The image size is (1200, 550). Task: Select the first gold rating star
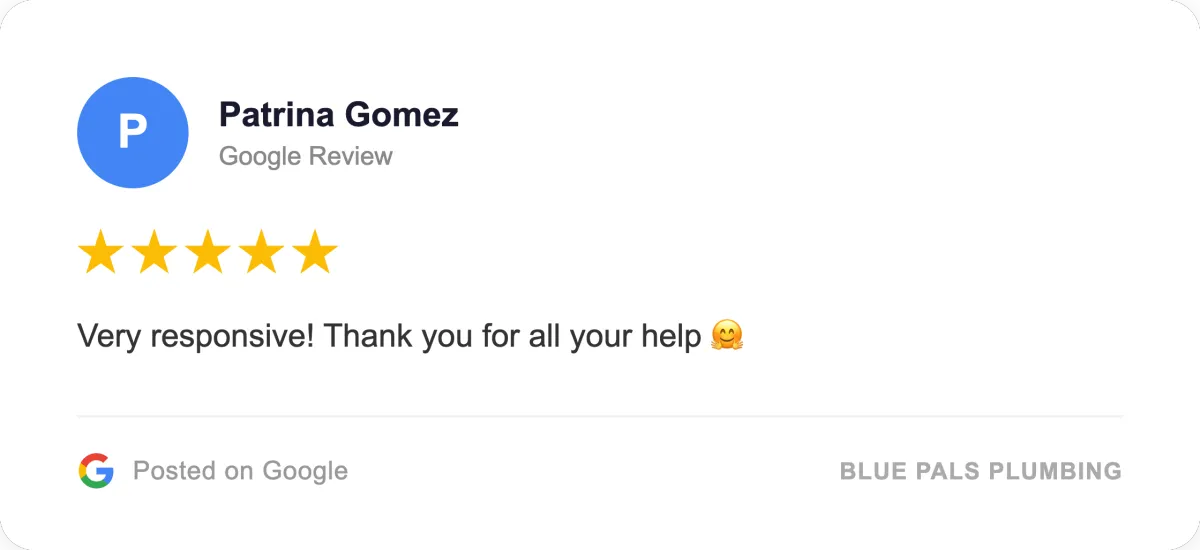[99, 252]
